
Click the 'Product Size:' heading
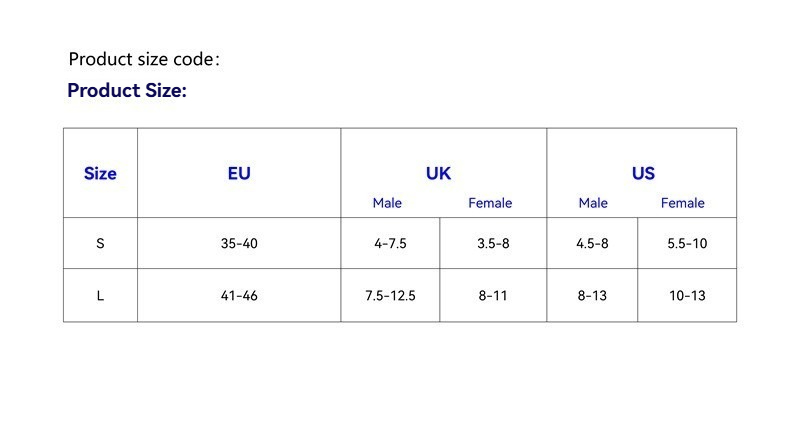127,91
